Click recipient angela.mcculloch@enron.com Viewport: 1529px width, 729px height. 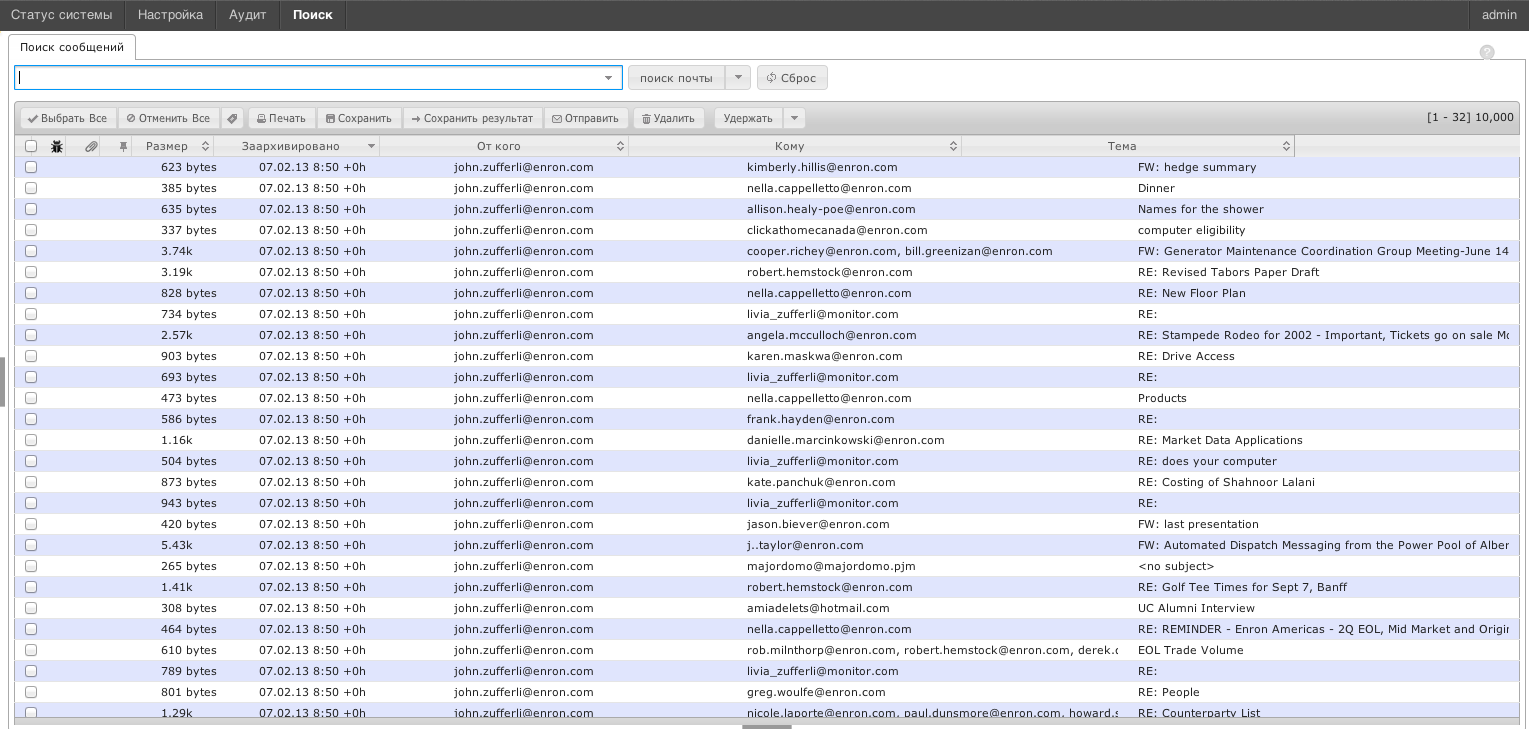(x=832, y=335)
